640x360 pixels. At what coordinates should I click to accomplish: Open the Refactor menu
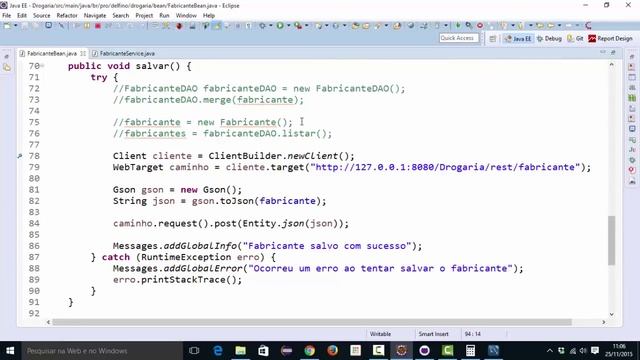[67, 16]
